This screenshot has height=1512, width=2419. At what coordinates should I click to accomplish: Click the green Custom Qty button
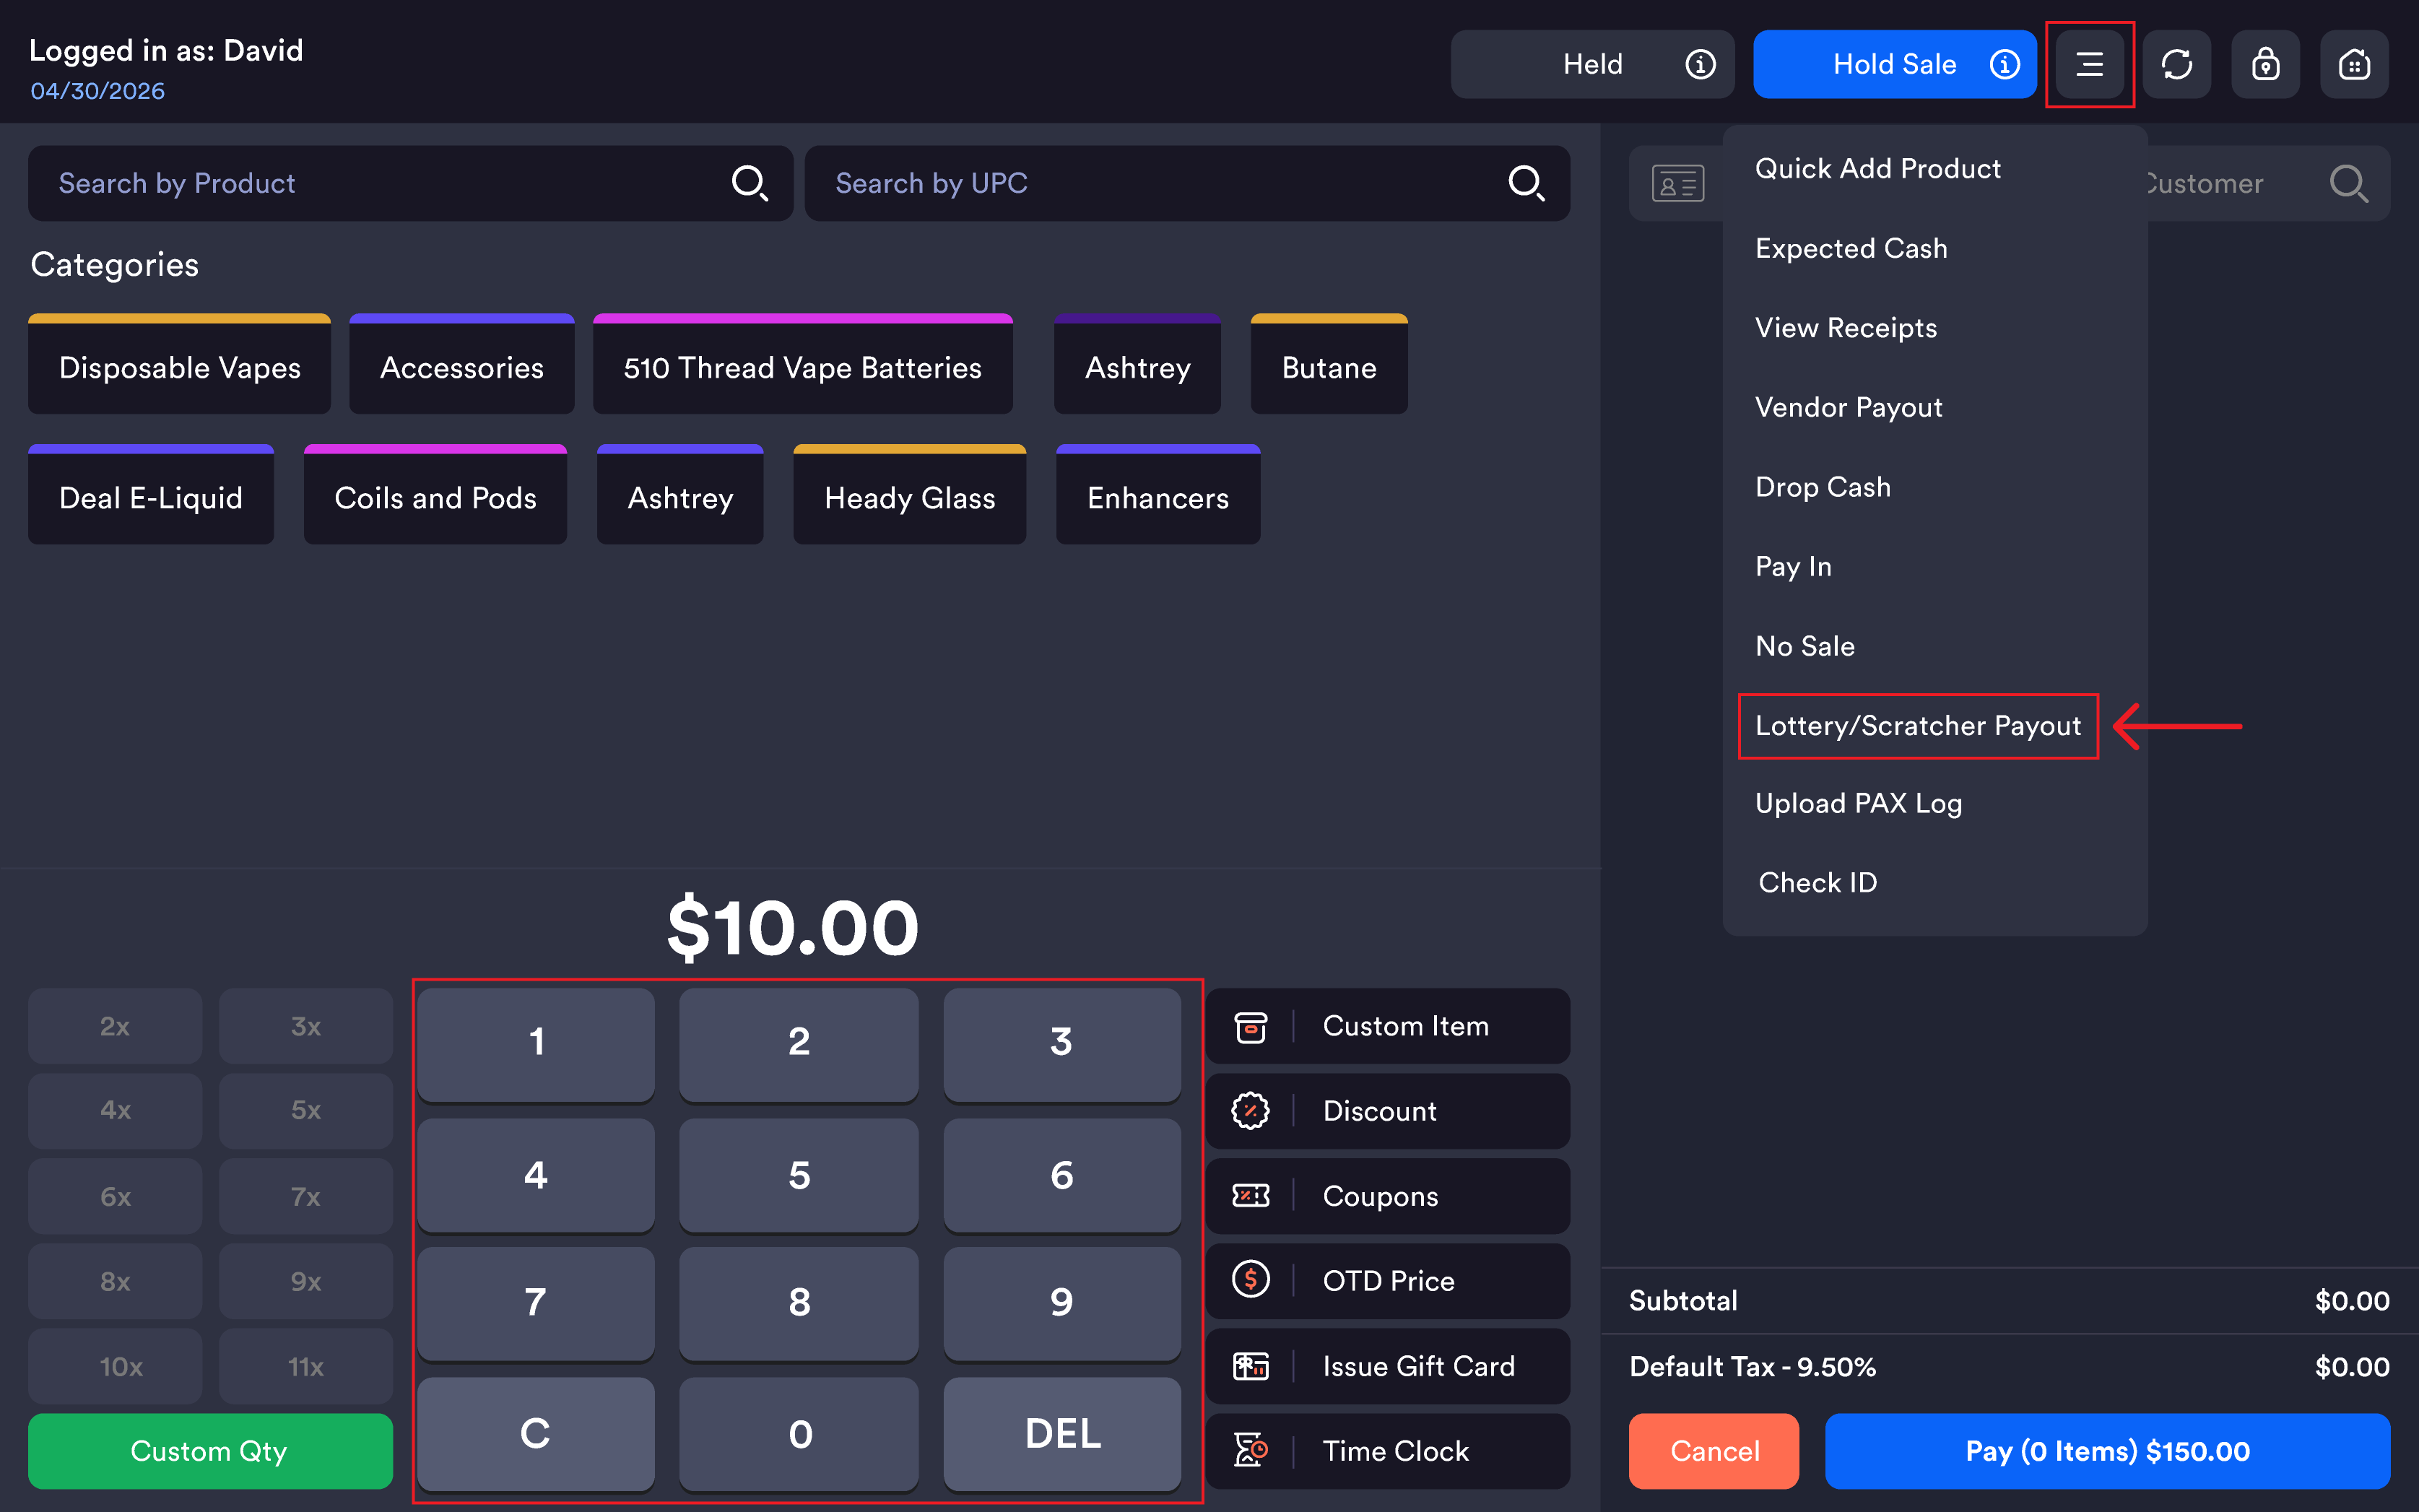[210, 1451]
